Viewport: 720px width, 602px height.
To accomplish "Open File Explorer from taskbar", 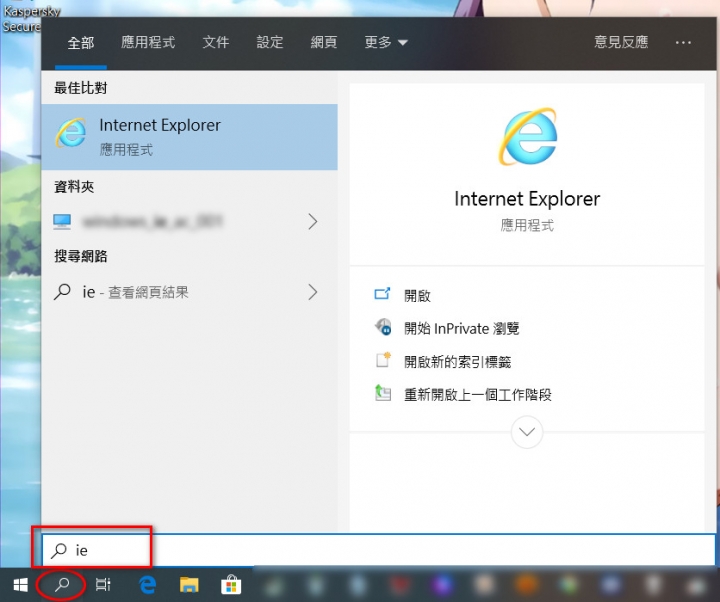I will click(189, 585).
